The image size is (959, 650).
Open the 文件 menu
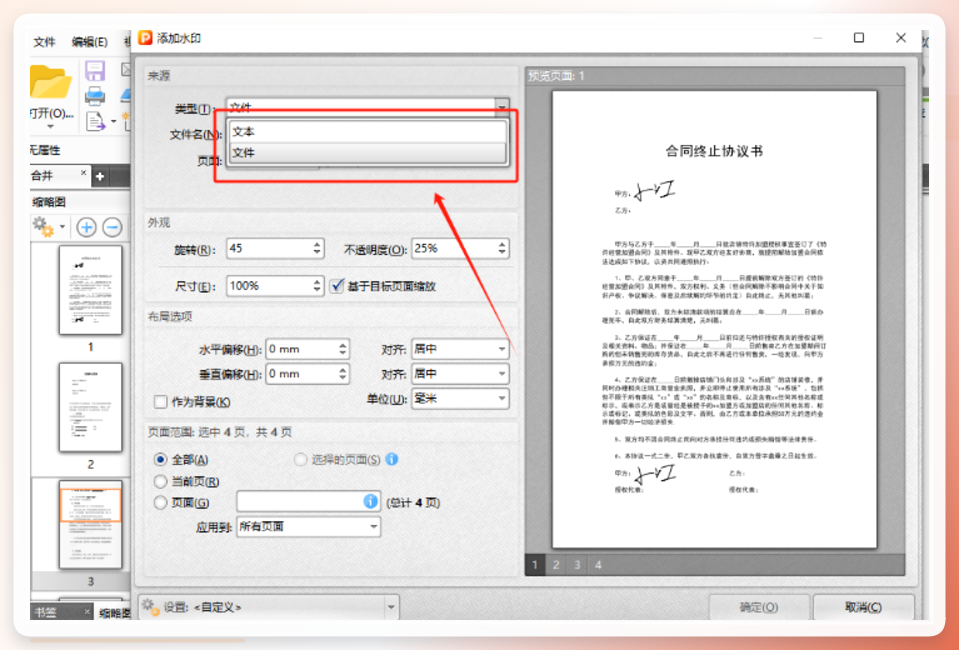pyautogui.click(x=44, y=42)
